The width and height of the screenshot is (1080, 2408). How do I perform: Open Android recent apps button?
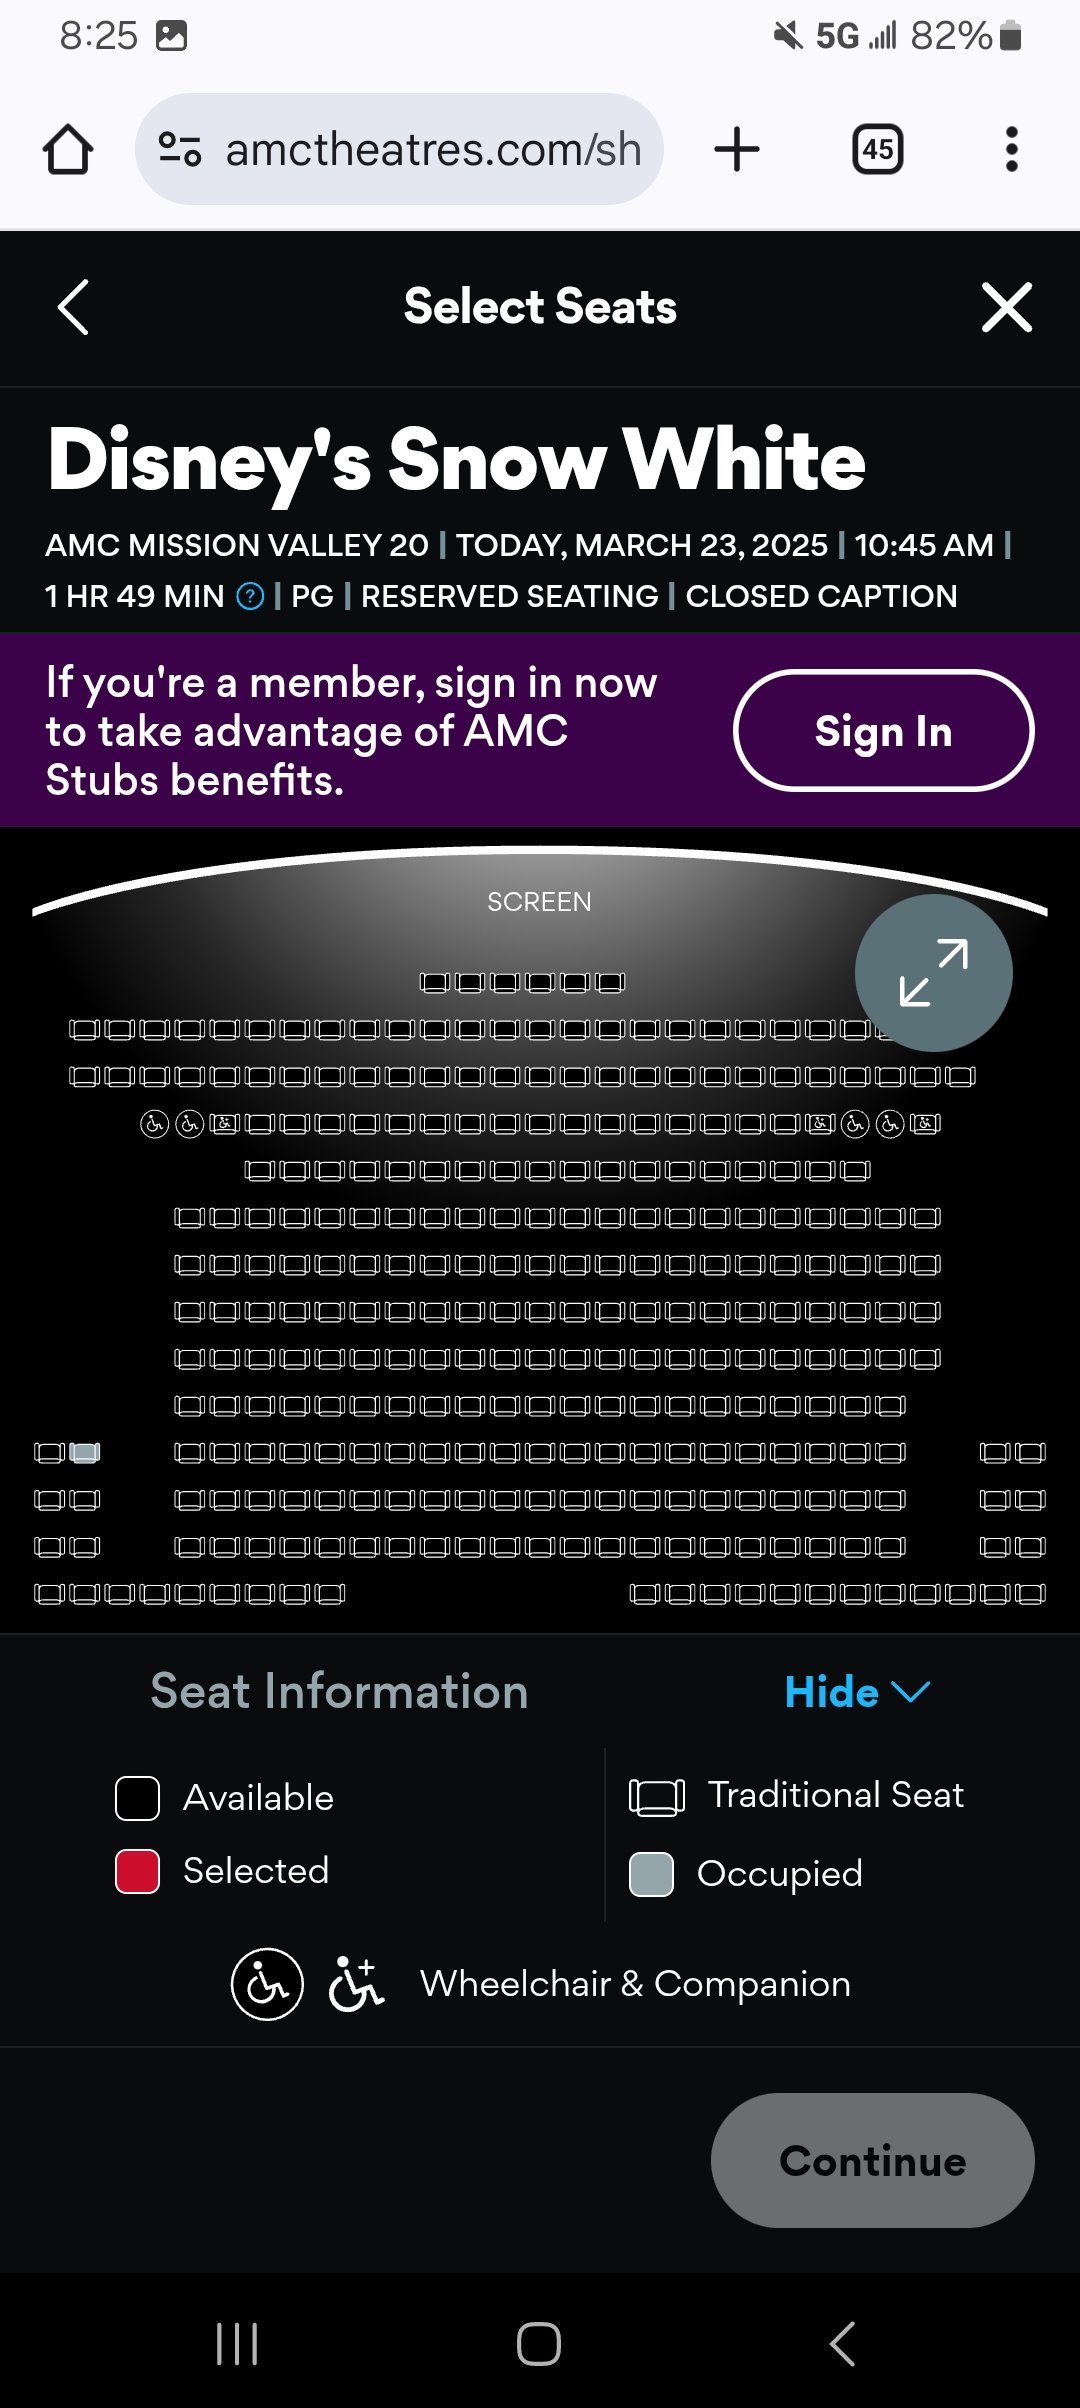237,2343
